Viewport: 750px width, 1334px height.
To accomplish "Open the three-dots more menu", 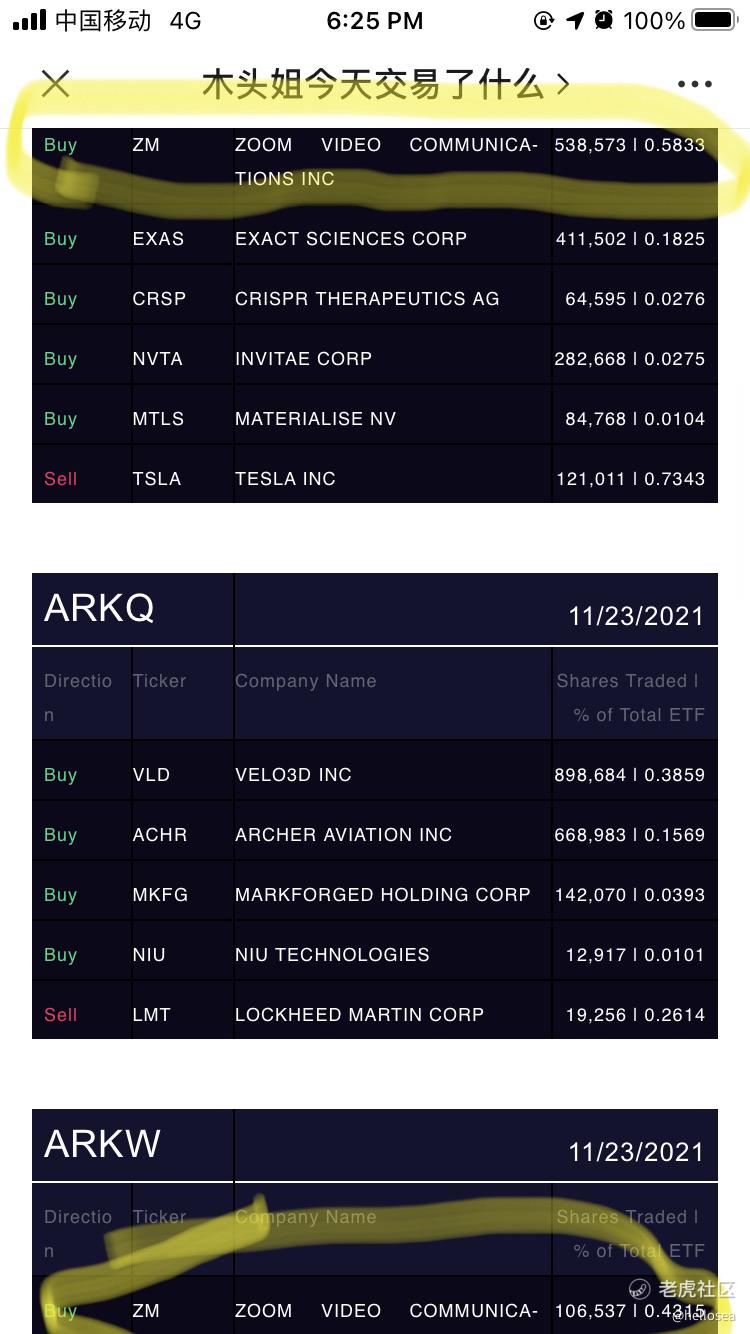I will [694, 85].
